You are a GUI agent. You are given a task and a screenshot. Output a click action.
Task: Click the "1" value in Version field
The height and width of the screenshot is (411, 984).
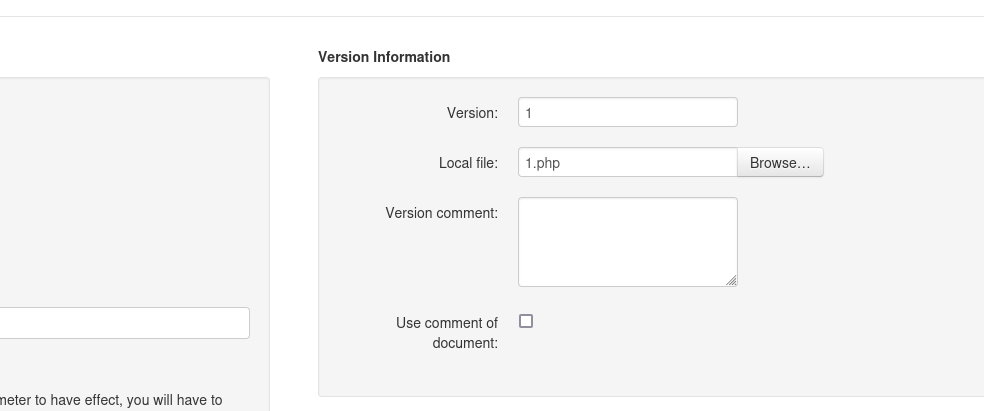click(529, 113)
